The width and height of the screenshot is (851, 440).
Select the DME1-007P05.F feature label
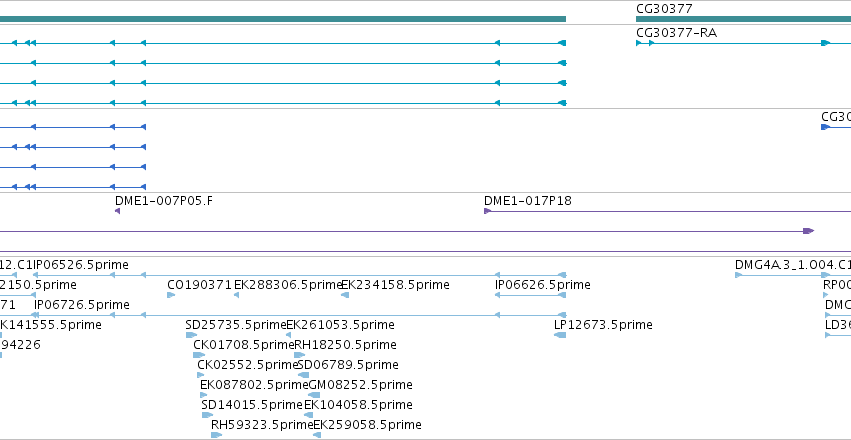pyautogui.click(x=164, y=201)
